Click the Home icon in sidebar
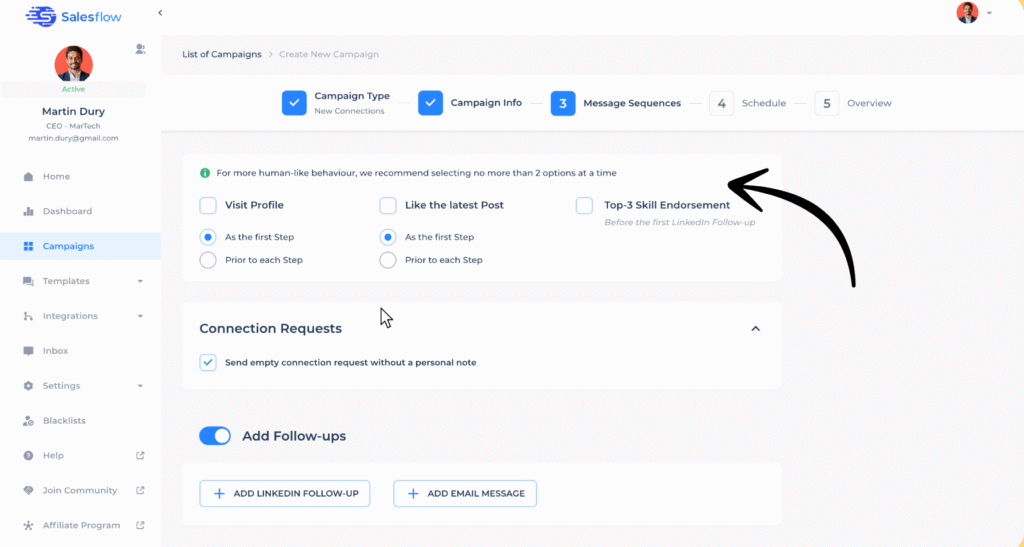This screenshot has height=547, width=1024. pos(28,177)
